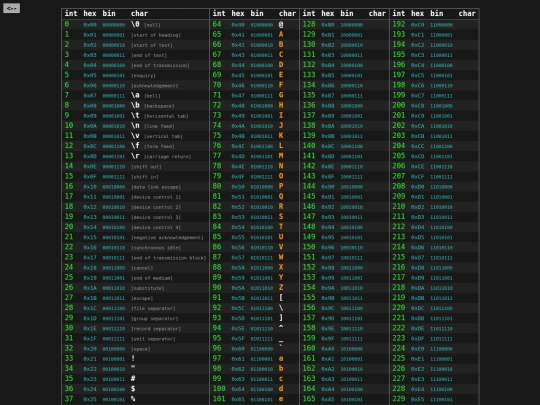Click the "<--" back button
540x405 pixels.
point(11,8)
